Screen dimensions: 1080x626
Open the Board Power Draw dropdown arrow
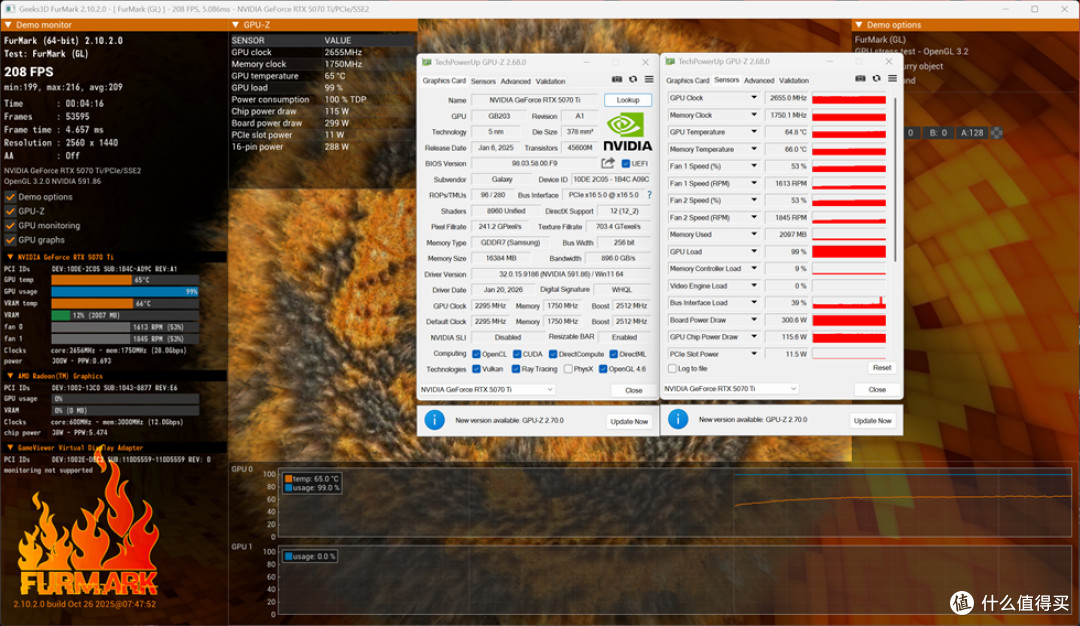[x=754, y=320]
